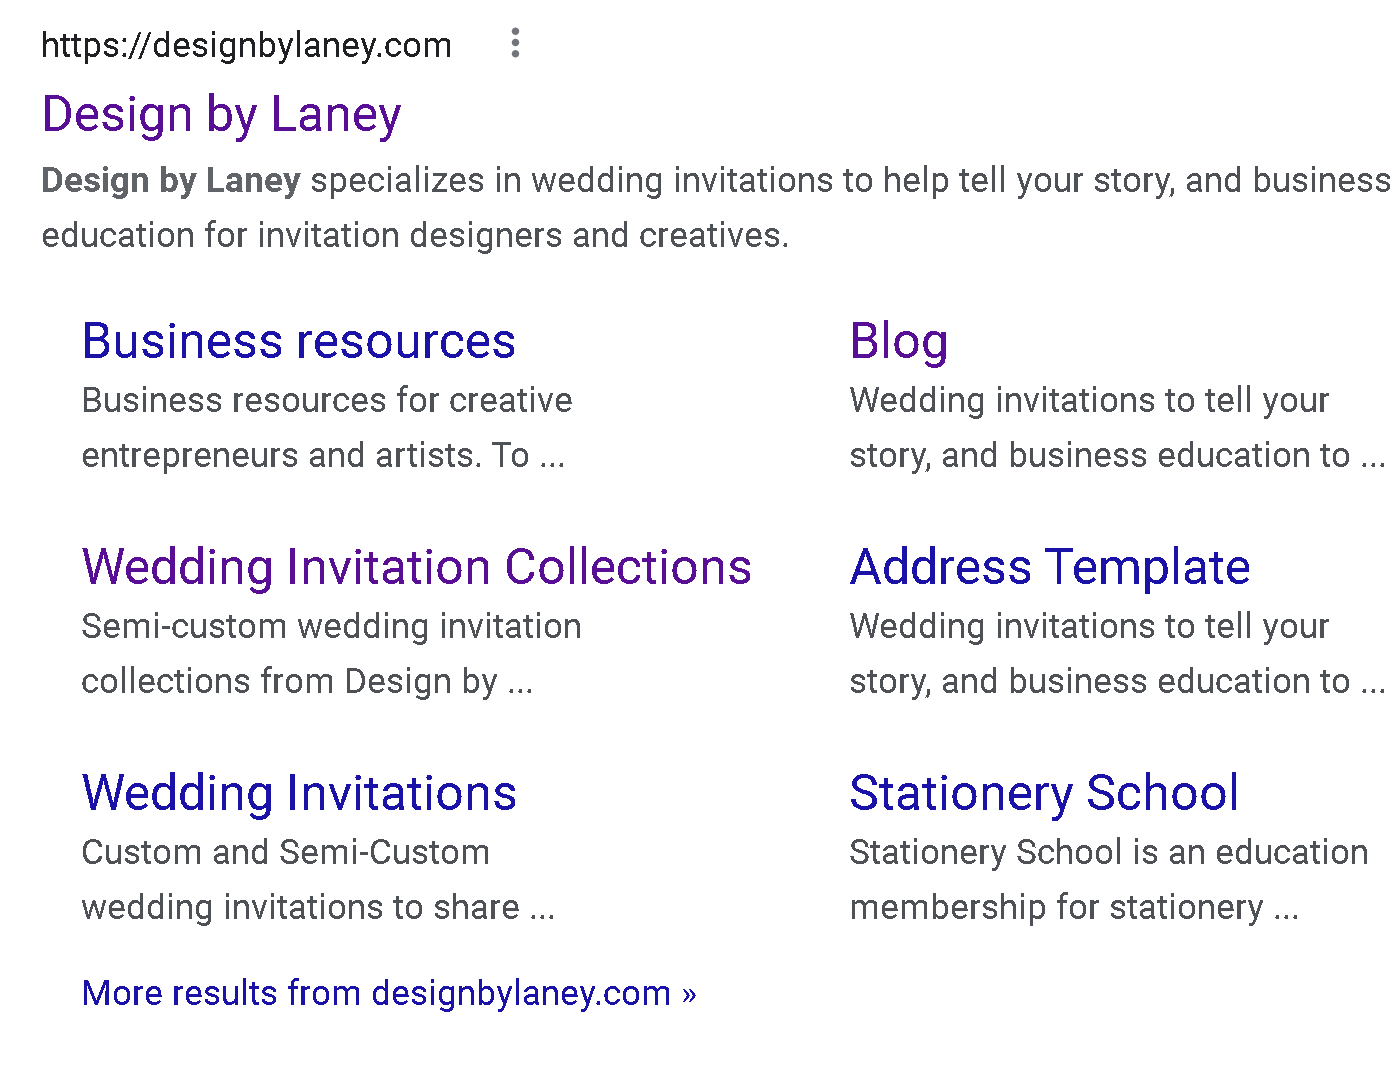Open the Stationery School sitelink
Screen dimensions: 1390x1076
pos(1044,793)
